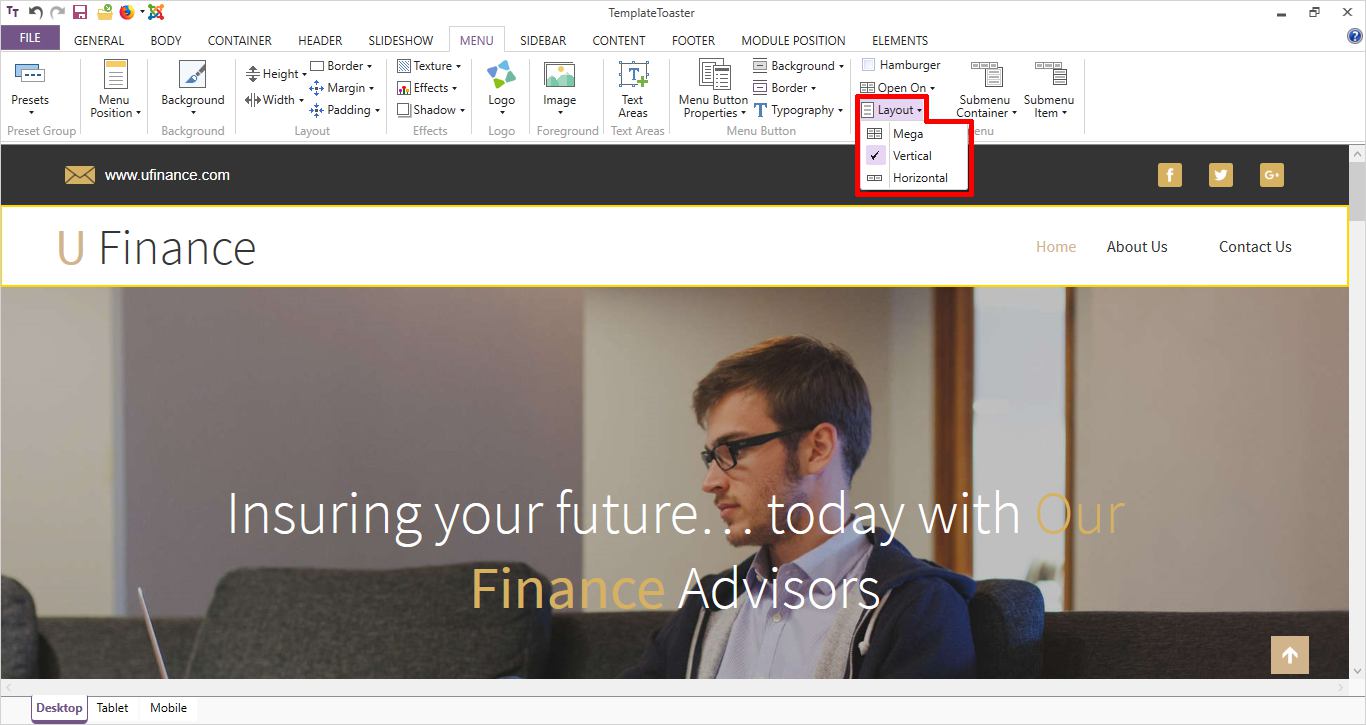Select the Background paint icon
1366x725 pixels.
[192, 76]
